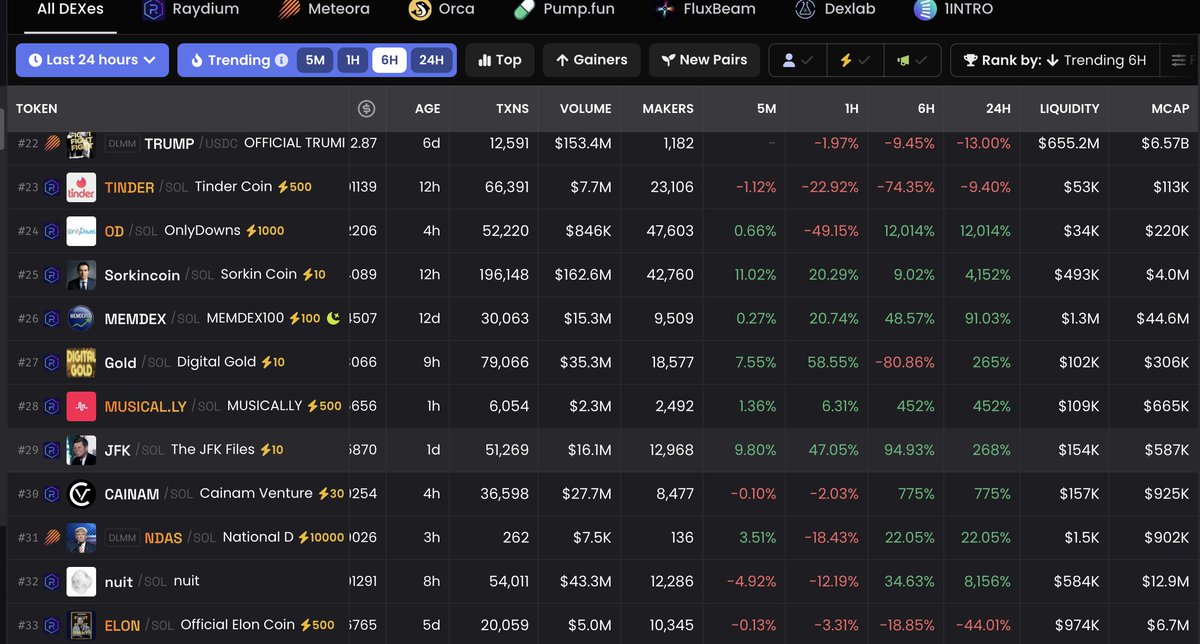
Task: Click the MUSICAL.LY token logo
Action: (81, 406)
